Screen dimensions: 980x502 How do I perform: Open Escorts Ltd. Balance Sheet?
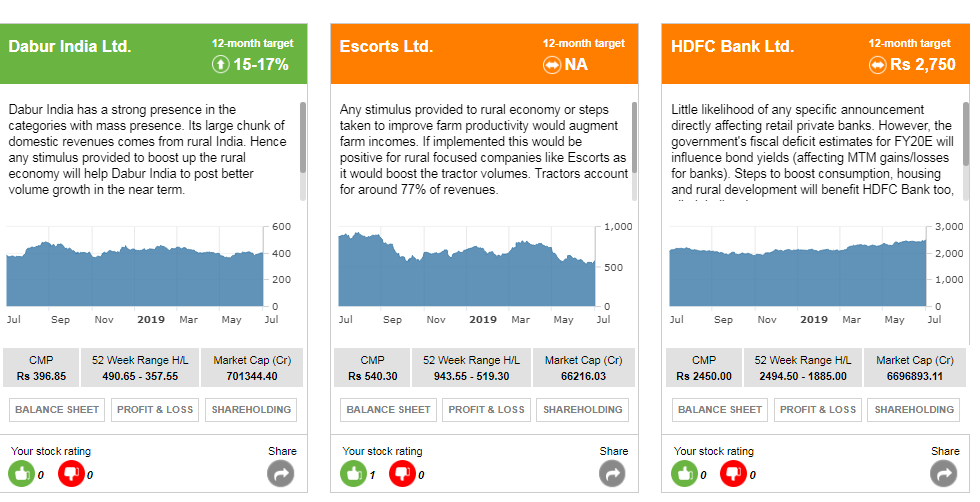click(388, 410)
